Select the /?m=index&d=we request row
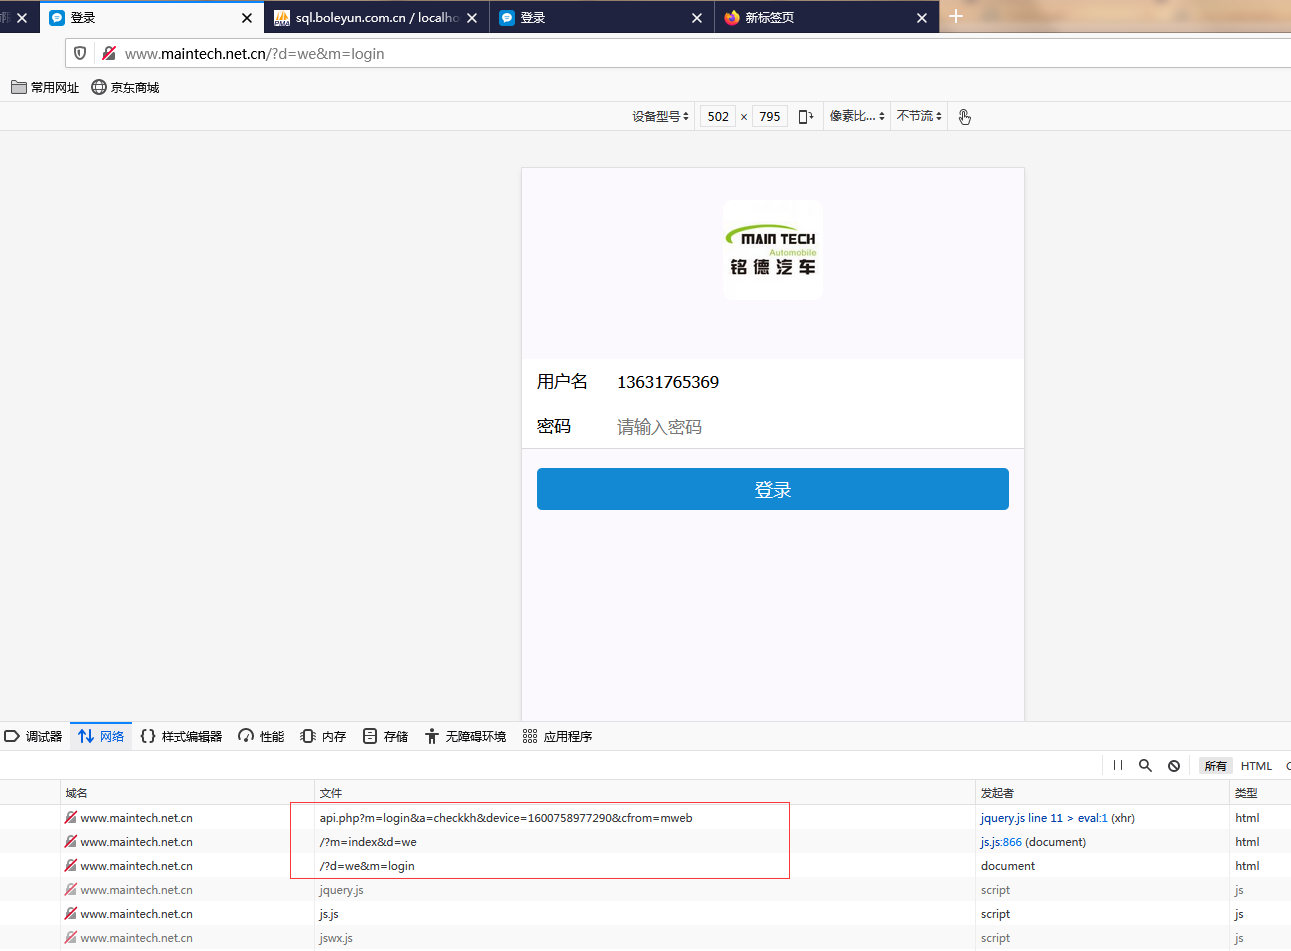1291x951 pixels. point(645,842)
